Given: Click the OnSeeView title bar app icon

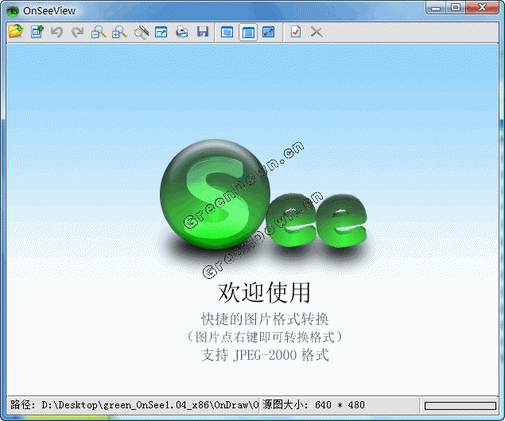Looking at the screenshot, I should pyautogui.click(x=13, y=11).
